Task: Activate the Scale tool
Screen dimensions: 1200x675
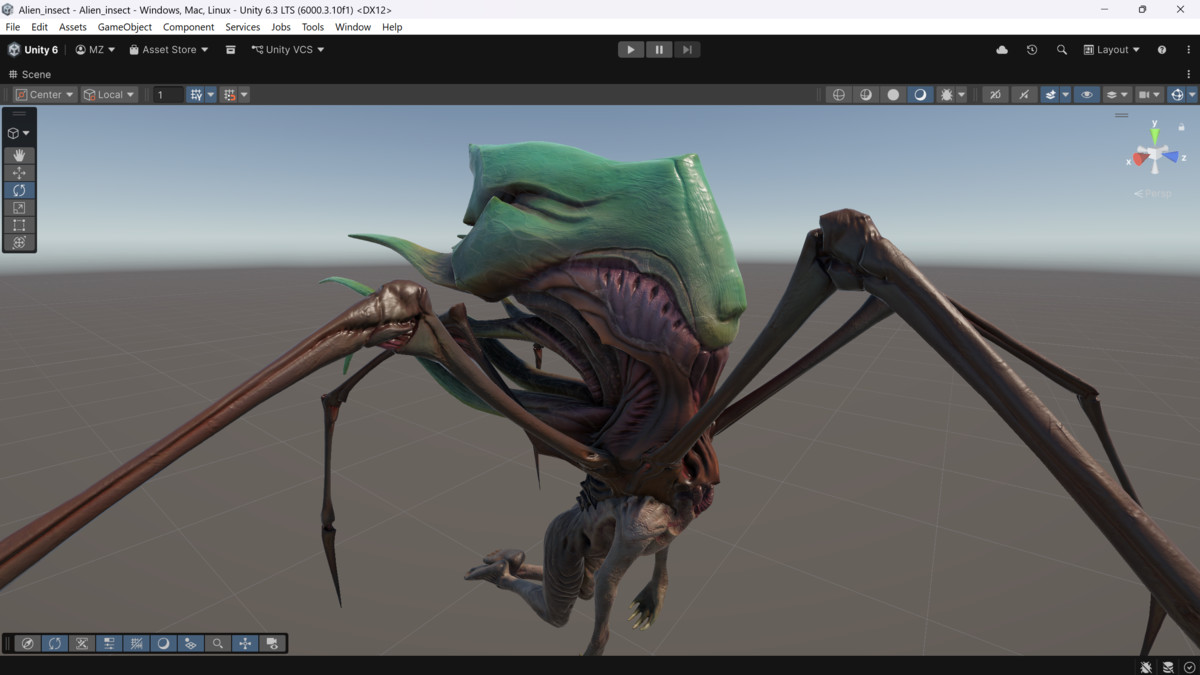Action: (19, 207)
